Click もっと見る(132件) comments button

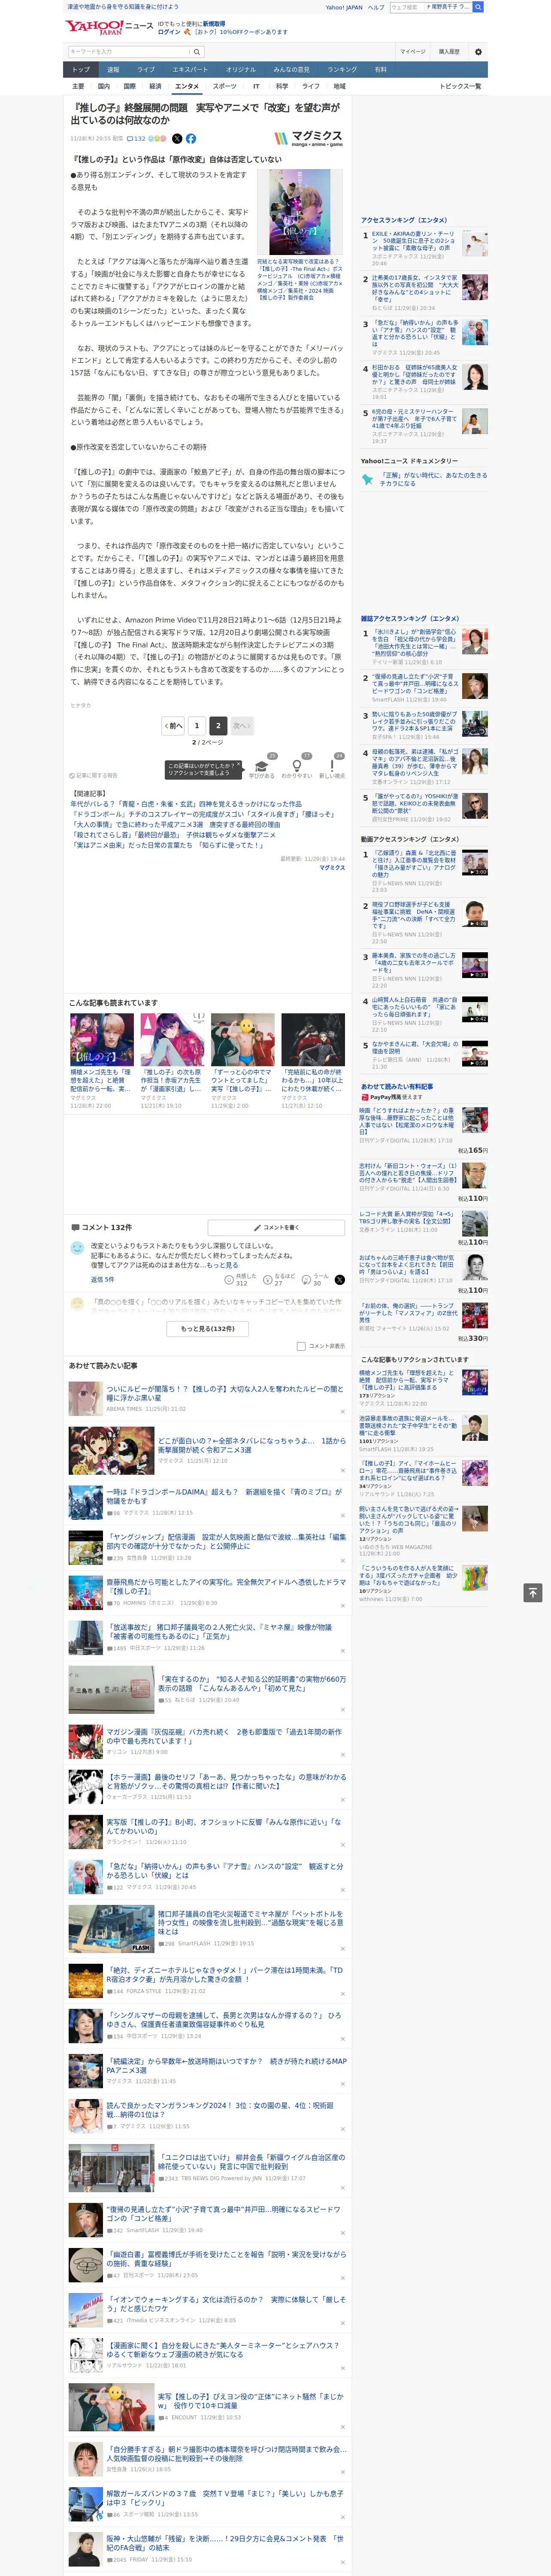(208, 1329)
